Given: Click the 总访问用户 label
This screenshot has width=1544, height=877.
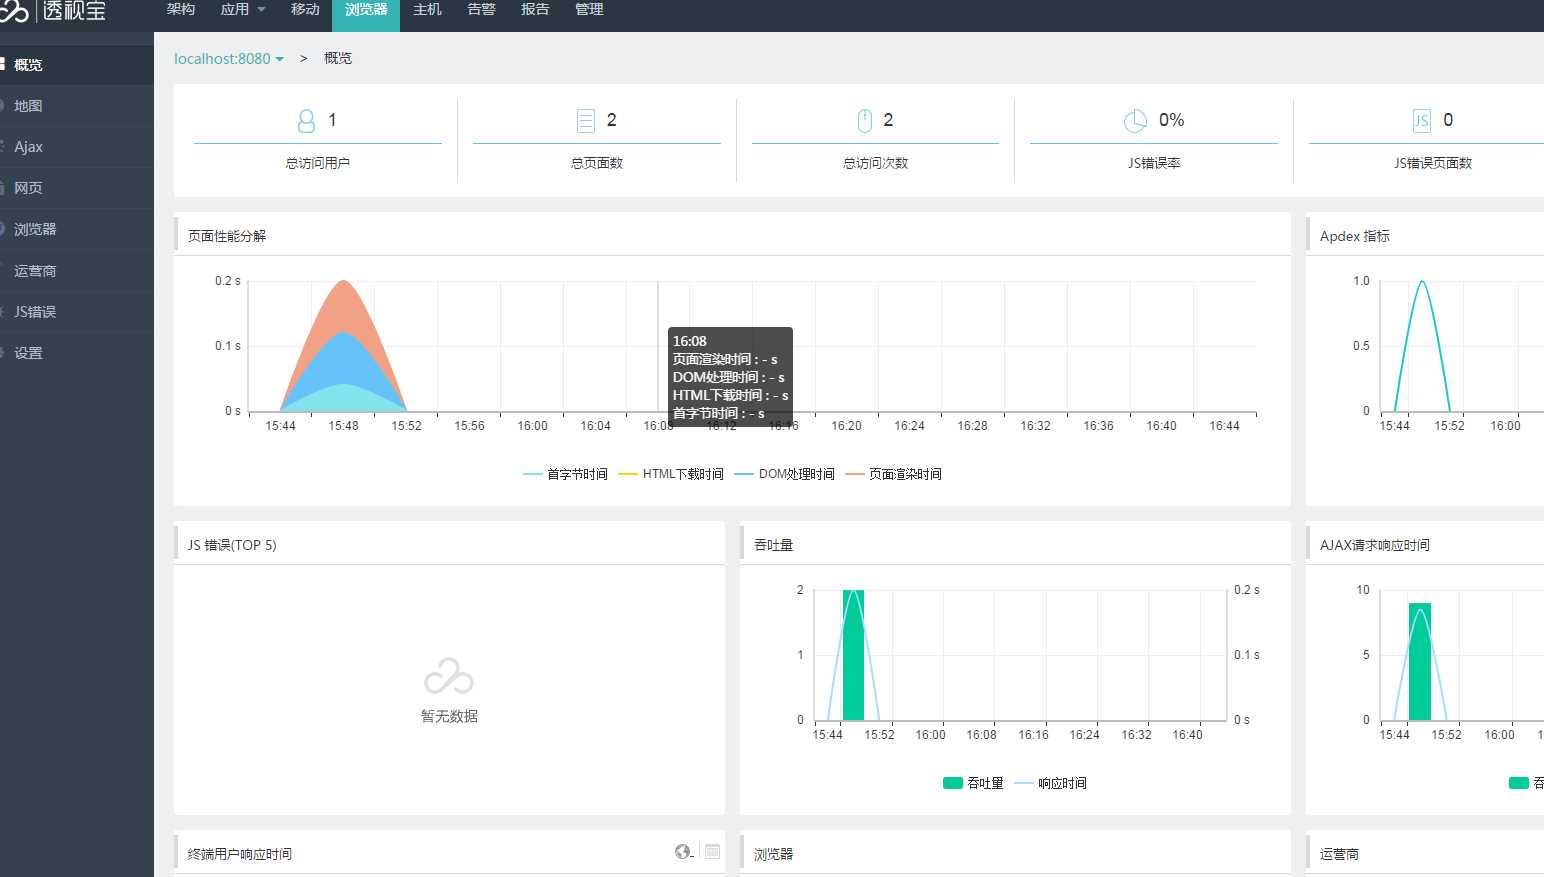Looking at the screenshot, I should click(318, 163).
